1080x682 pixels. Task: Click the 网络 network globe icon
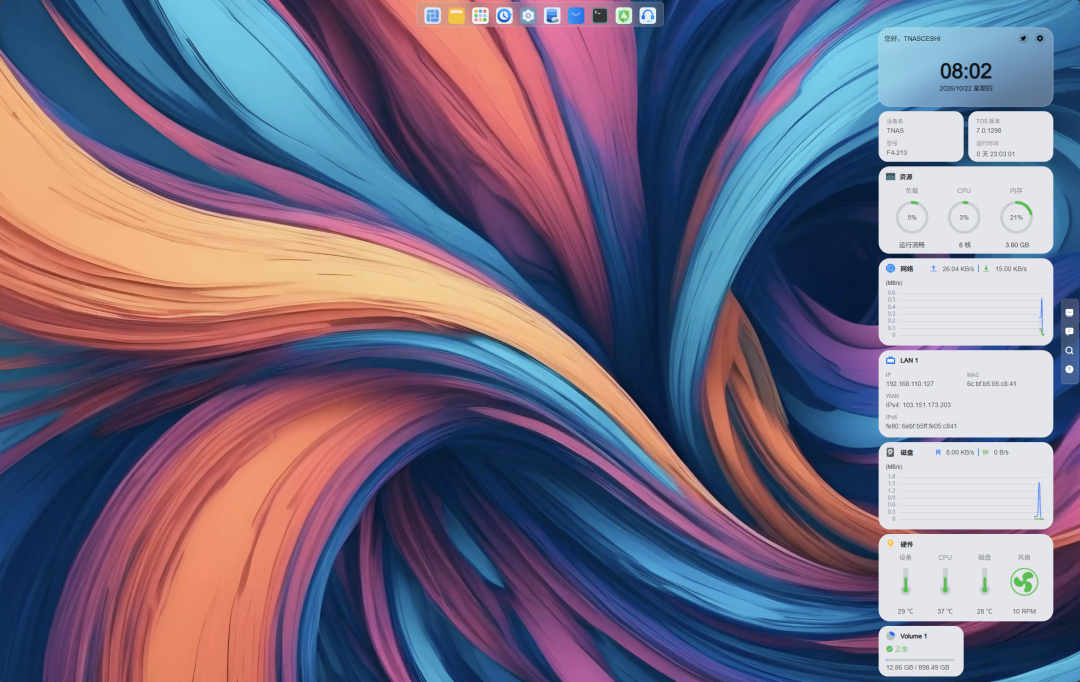891,269
